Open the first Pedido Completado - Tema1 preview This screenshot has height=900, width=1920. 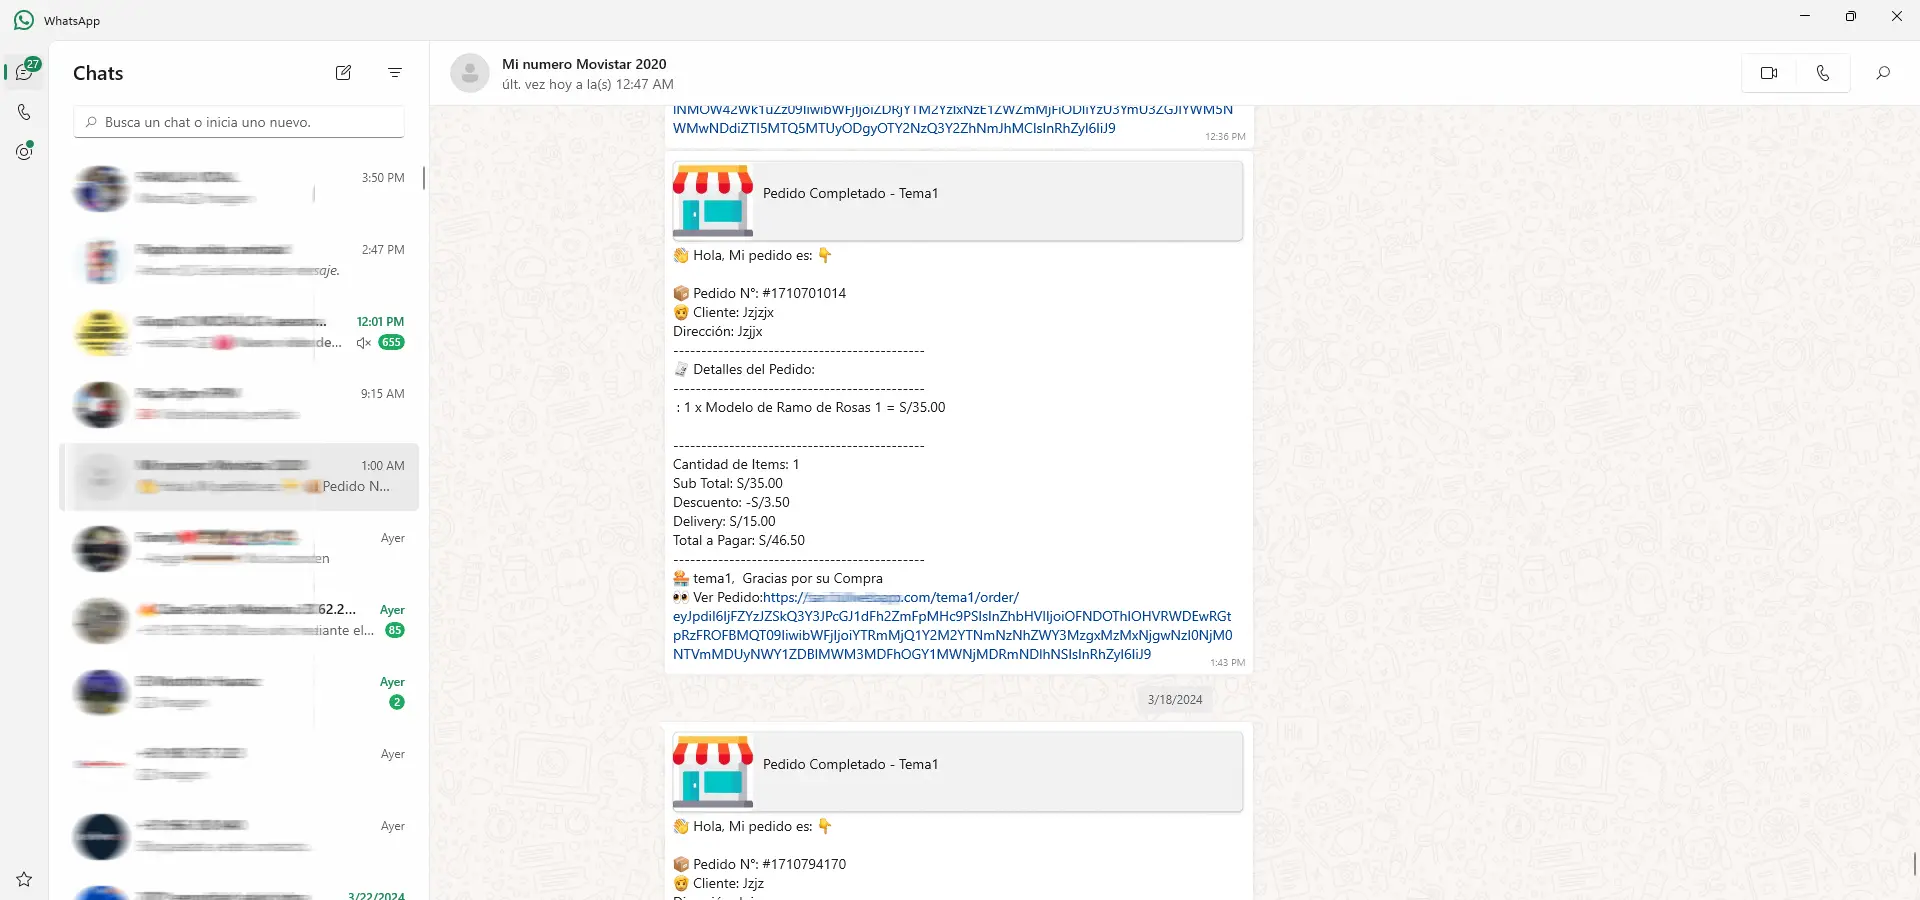click(x=957, y=200)
